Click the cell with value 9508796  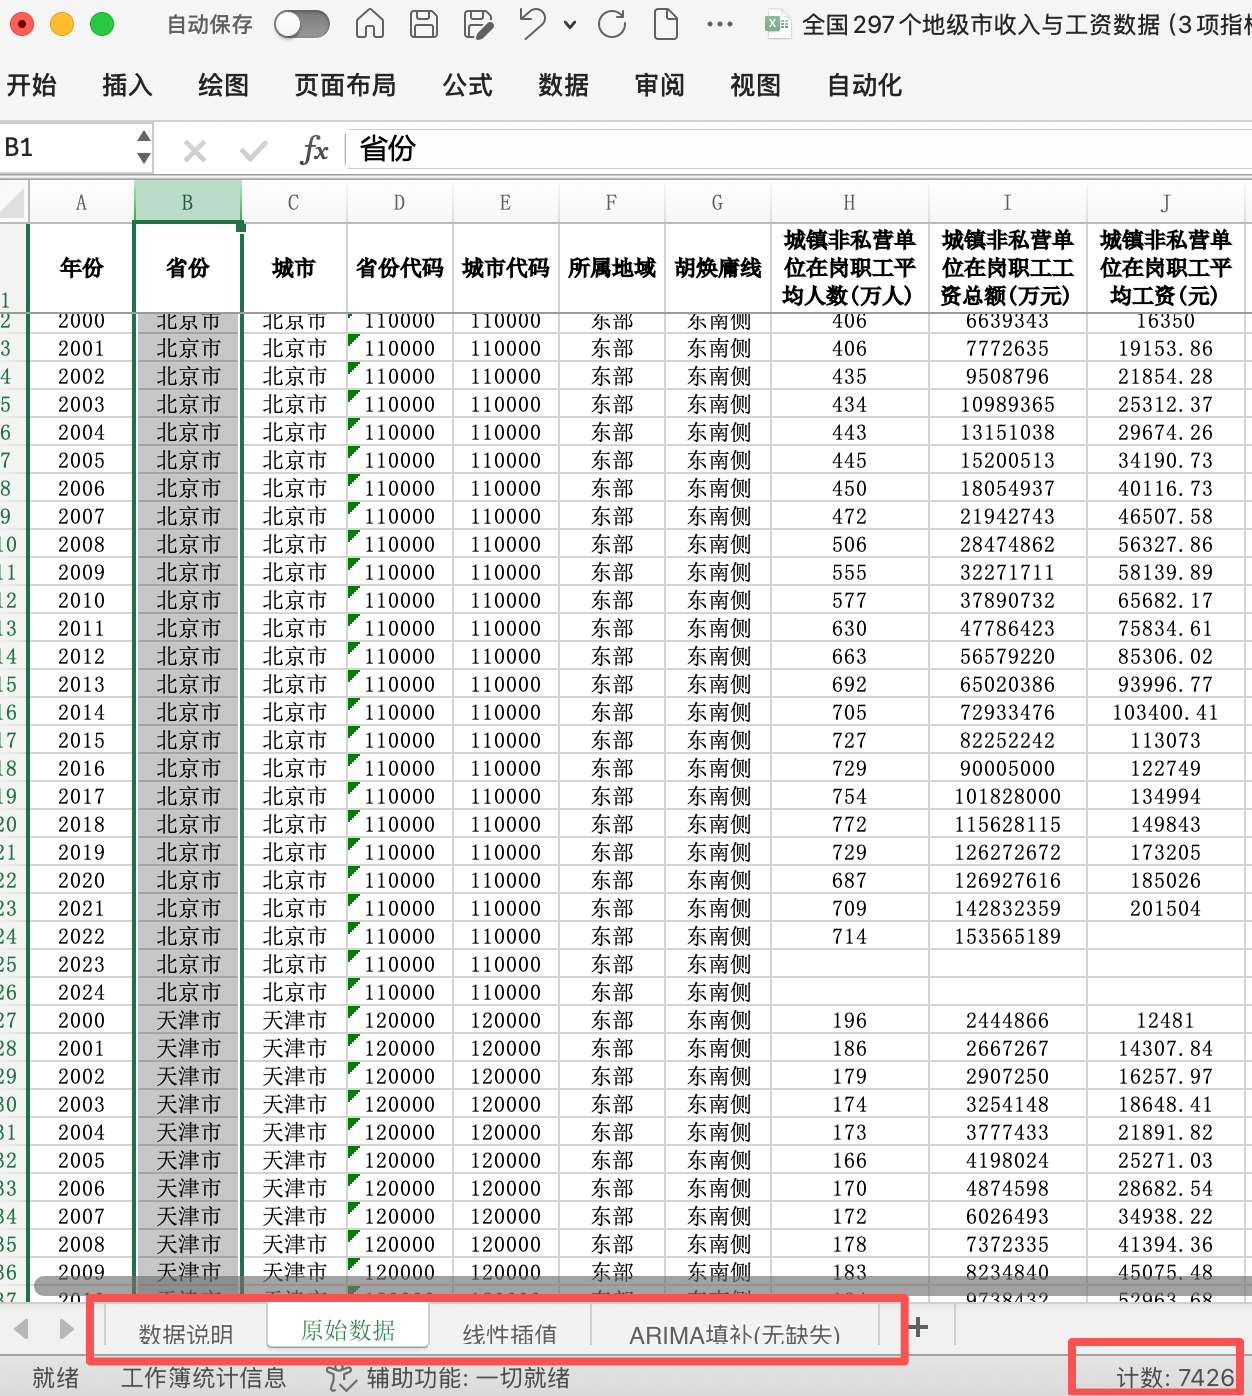[1007, 377]
